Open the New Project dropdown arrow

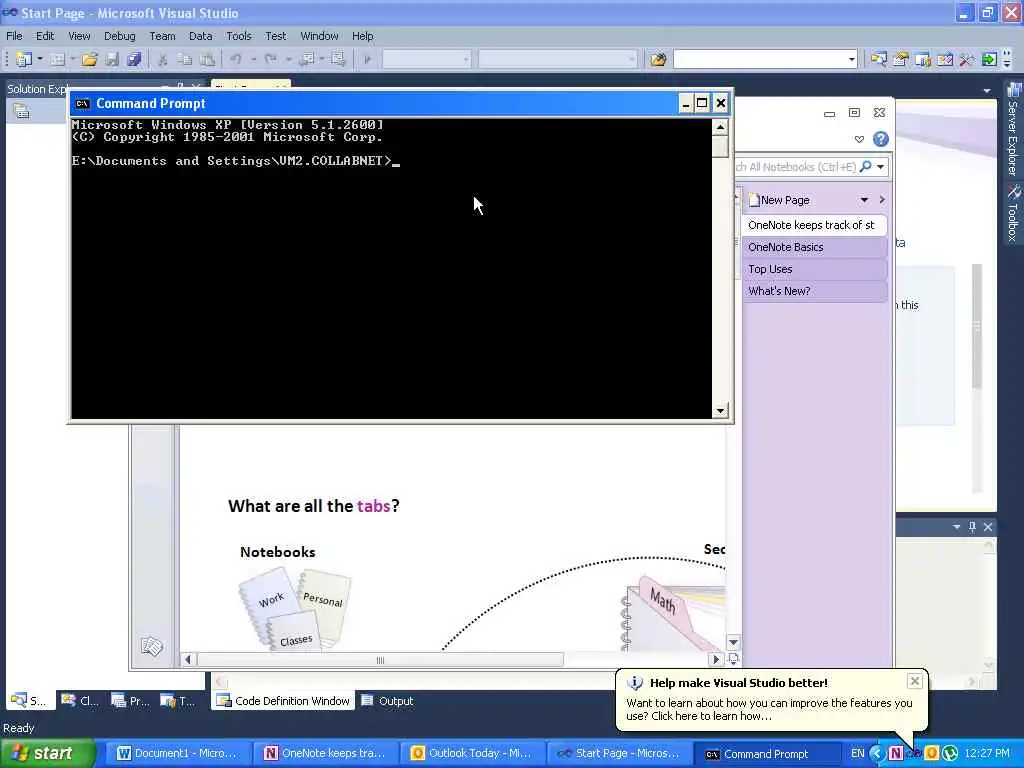[40, 59]
